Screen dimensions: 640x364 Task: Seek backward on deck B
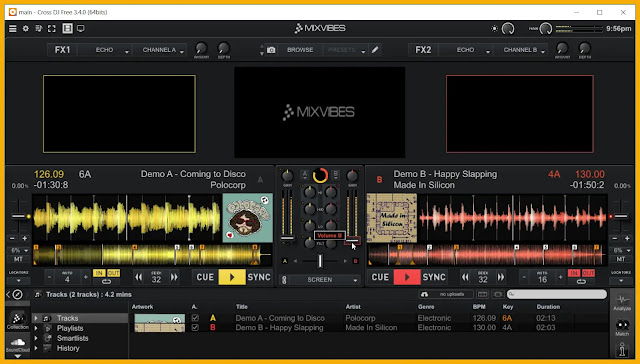coord(465,277)
